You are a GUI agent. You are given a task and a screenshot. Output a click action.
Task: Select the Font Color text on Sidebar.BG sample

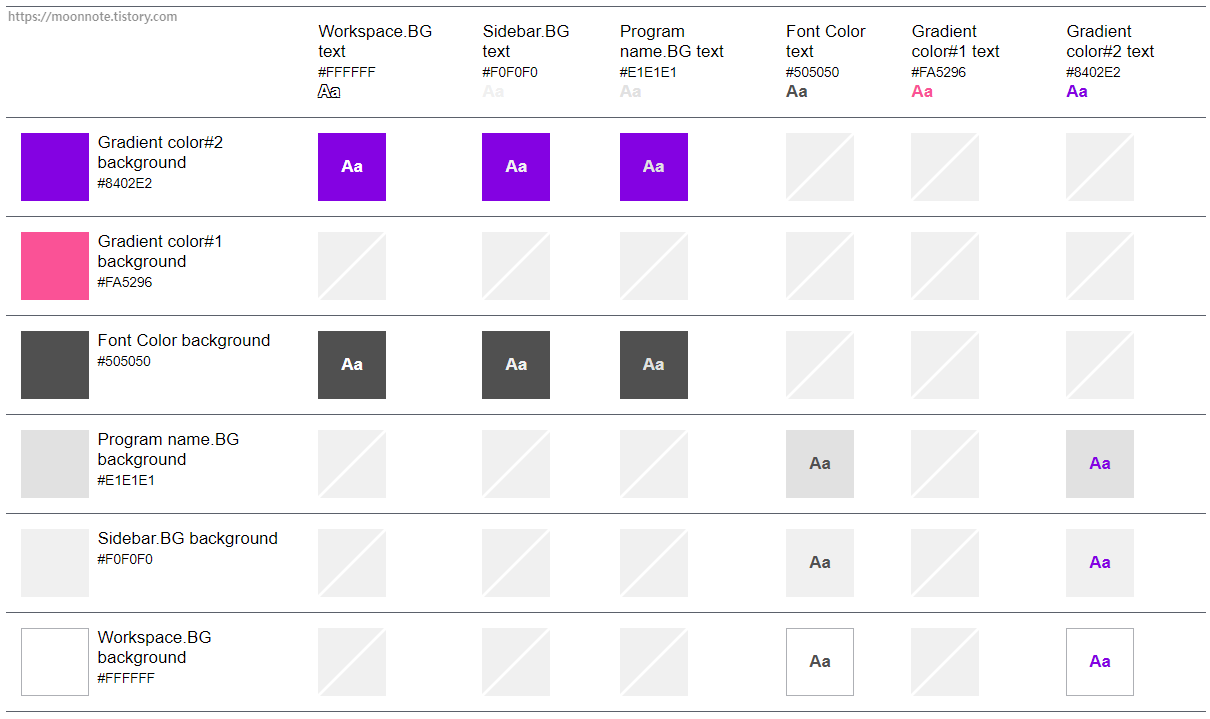click(820, 563)
